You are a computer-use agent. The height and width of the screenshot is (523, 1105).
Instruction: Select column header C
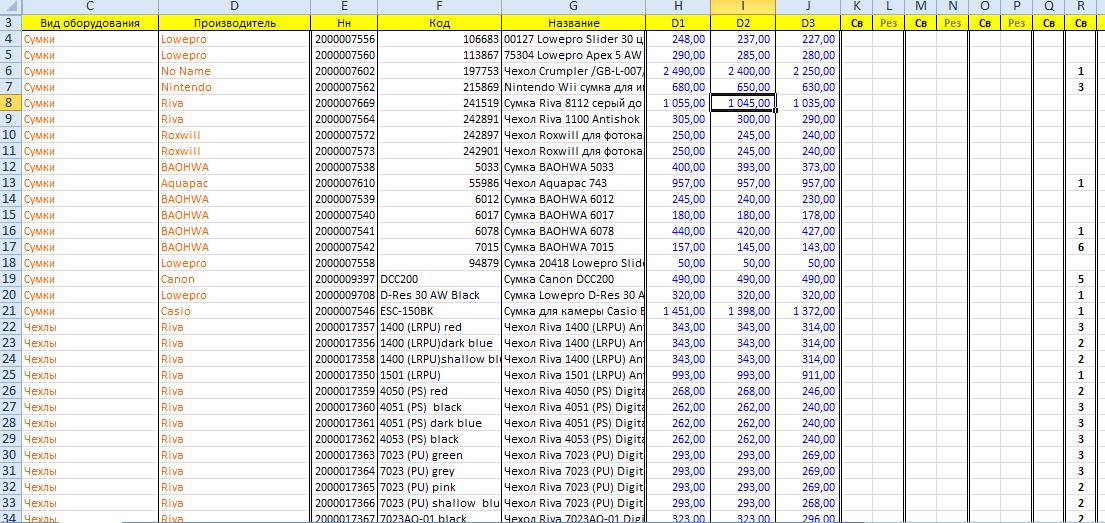(89, 6)
